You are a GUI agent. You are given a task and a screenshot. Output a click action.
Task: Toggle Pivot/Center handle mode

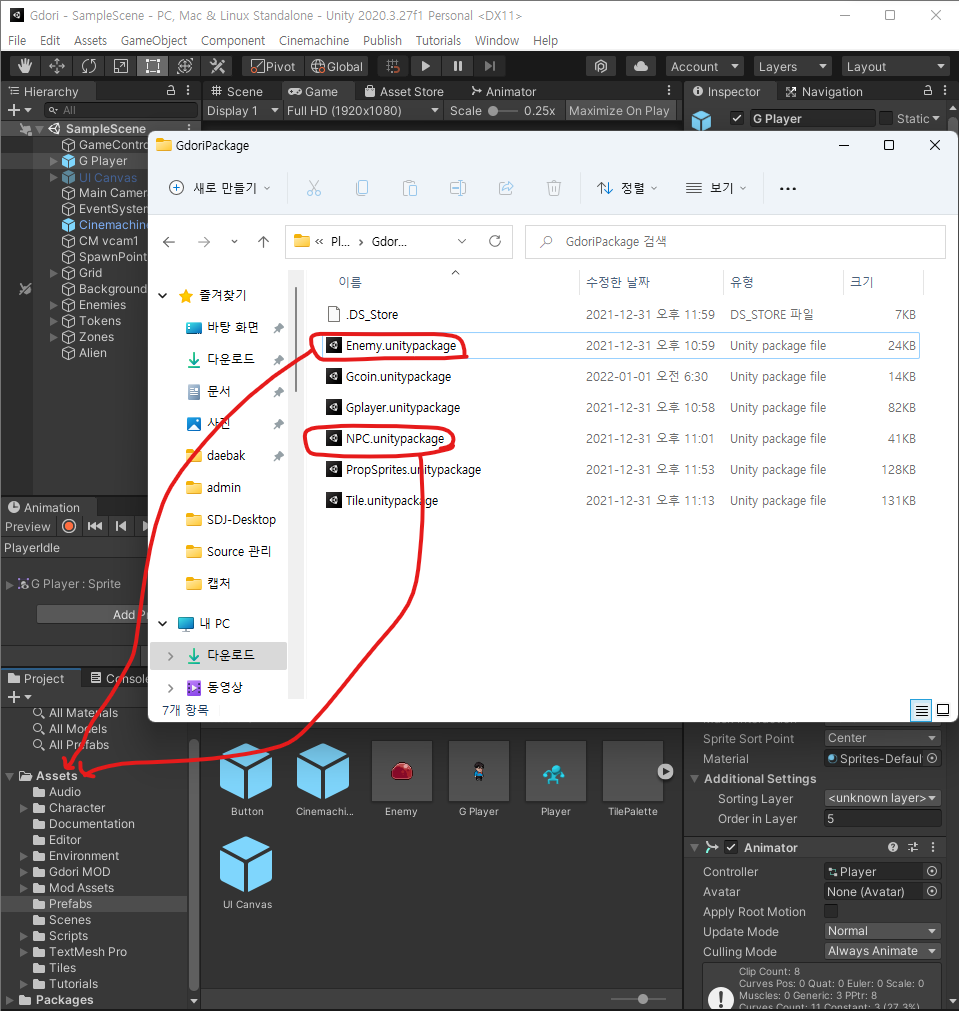pyautogui.click(x=273, y=66)
